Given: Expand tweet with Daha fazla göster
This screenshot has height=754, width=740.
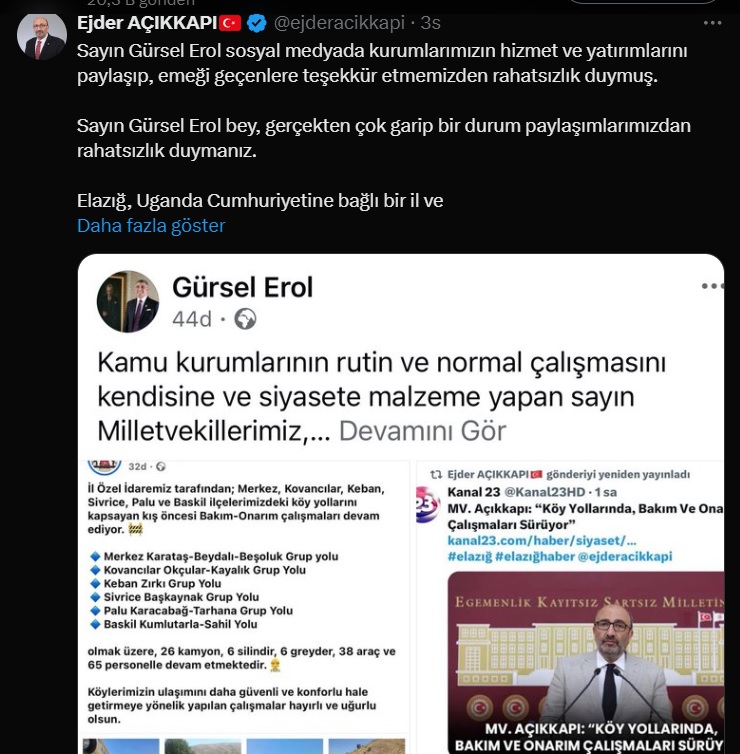Looking at the screenshot, I should coord(151,226).
